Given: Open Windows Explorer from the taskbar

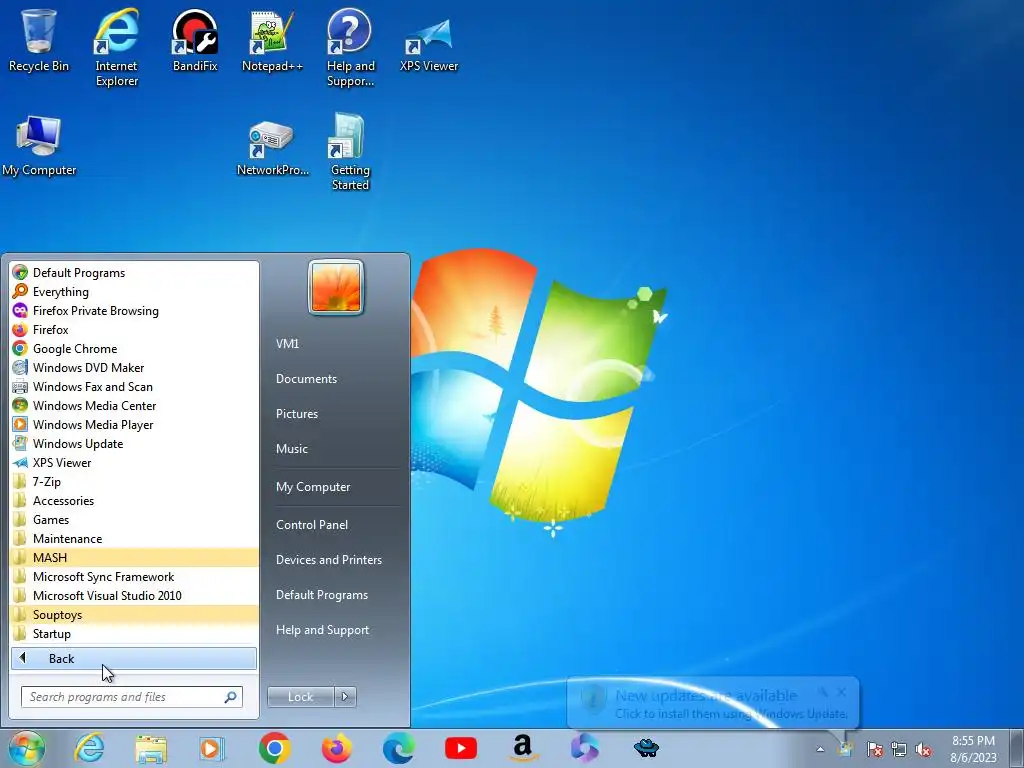Looking at the screenshot, I should [x=151, y=748].
